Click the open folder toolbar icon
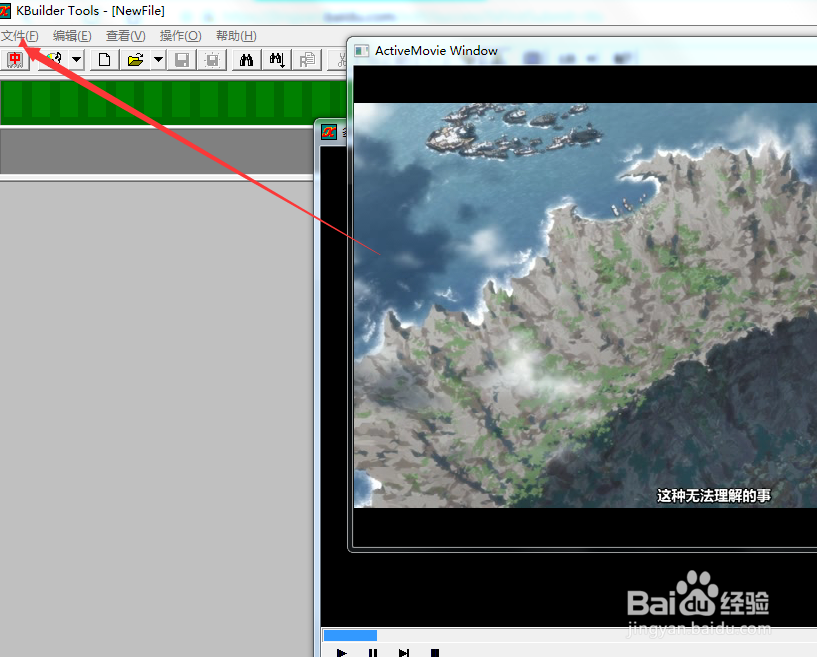The image size is (817, 657). pos(135,60)
